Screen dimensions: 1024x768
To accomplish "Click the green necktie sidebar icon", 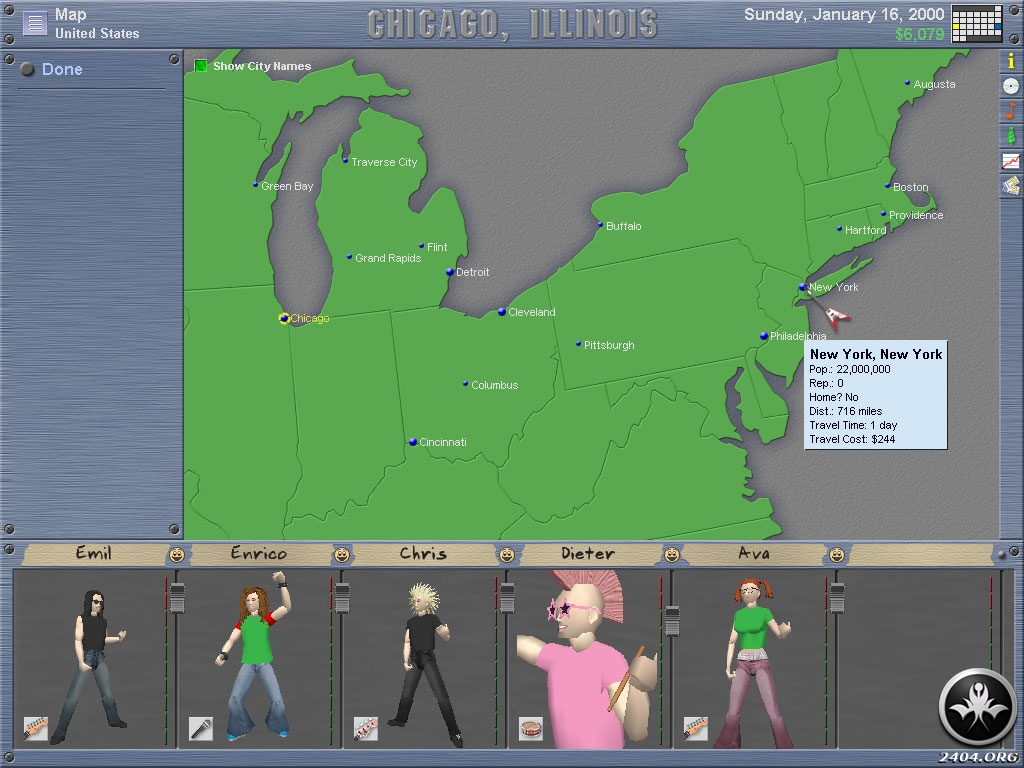I will point(1011,136).
